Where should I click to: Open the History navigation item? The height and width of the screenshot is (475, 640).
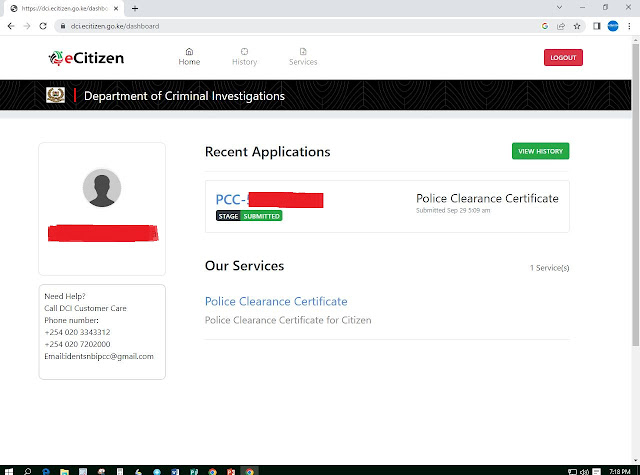click(x=244, y=57)
